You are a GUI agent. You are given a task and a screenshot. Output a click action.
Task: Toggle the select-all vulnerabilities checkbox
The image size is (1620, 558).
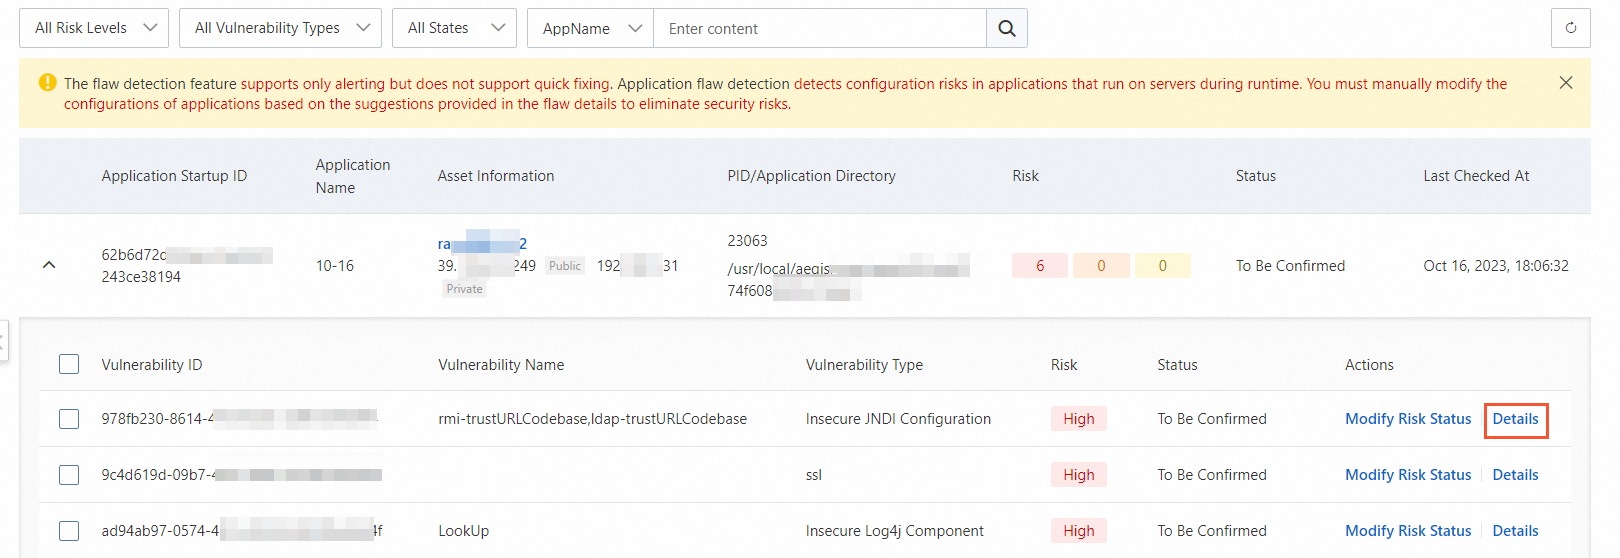(69, 364)
